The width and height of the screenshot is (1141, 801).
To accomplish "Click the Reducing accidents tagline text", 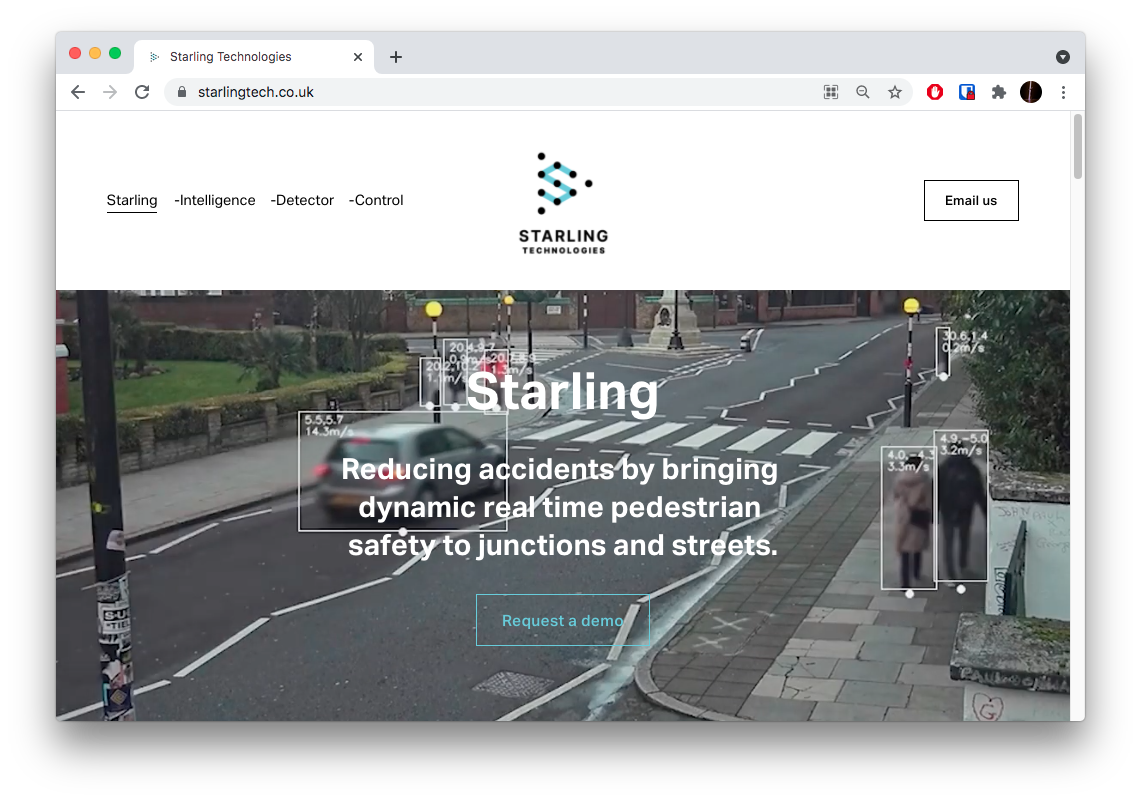I will (562, 507).
